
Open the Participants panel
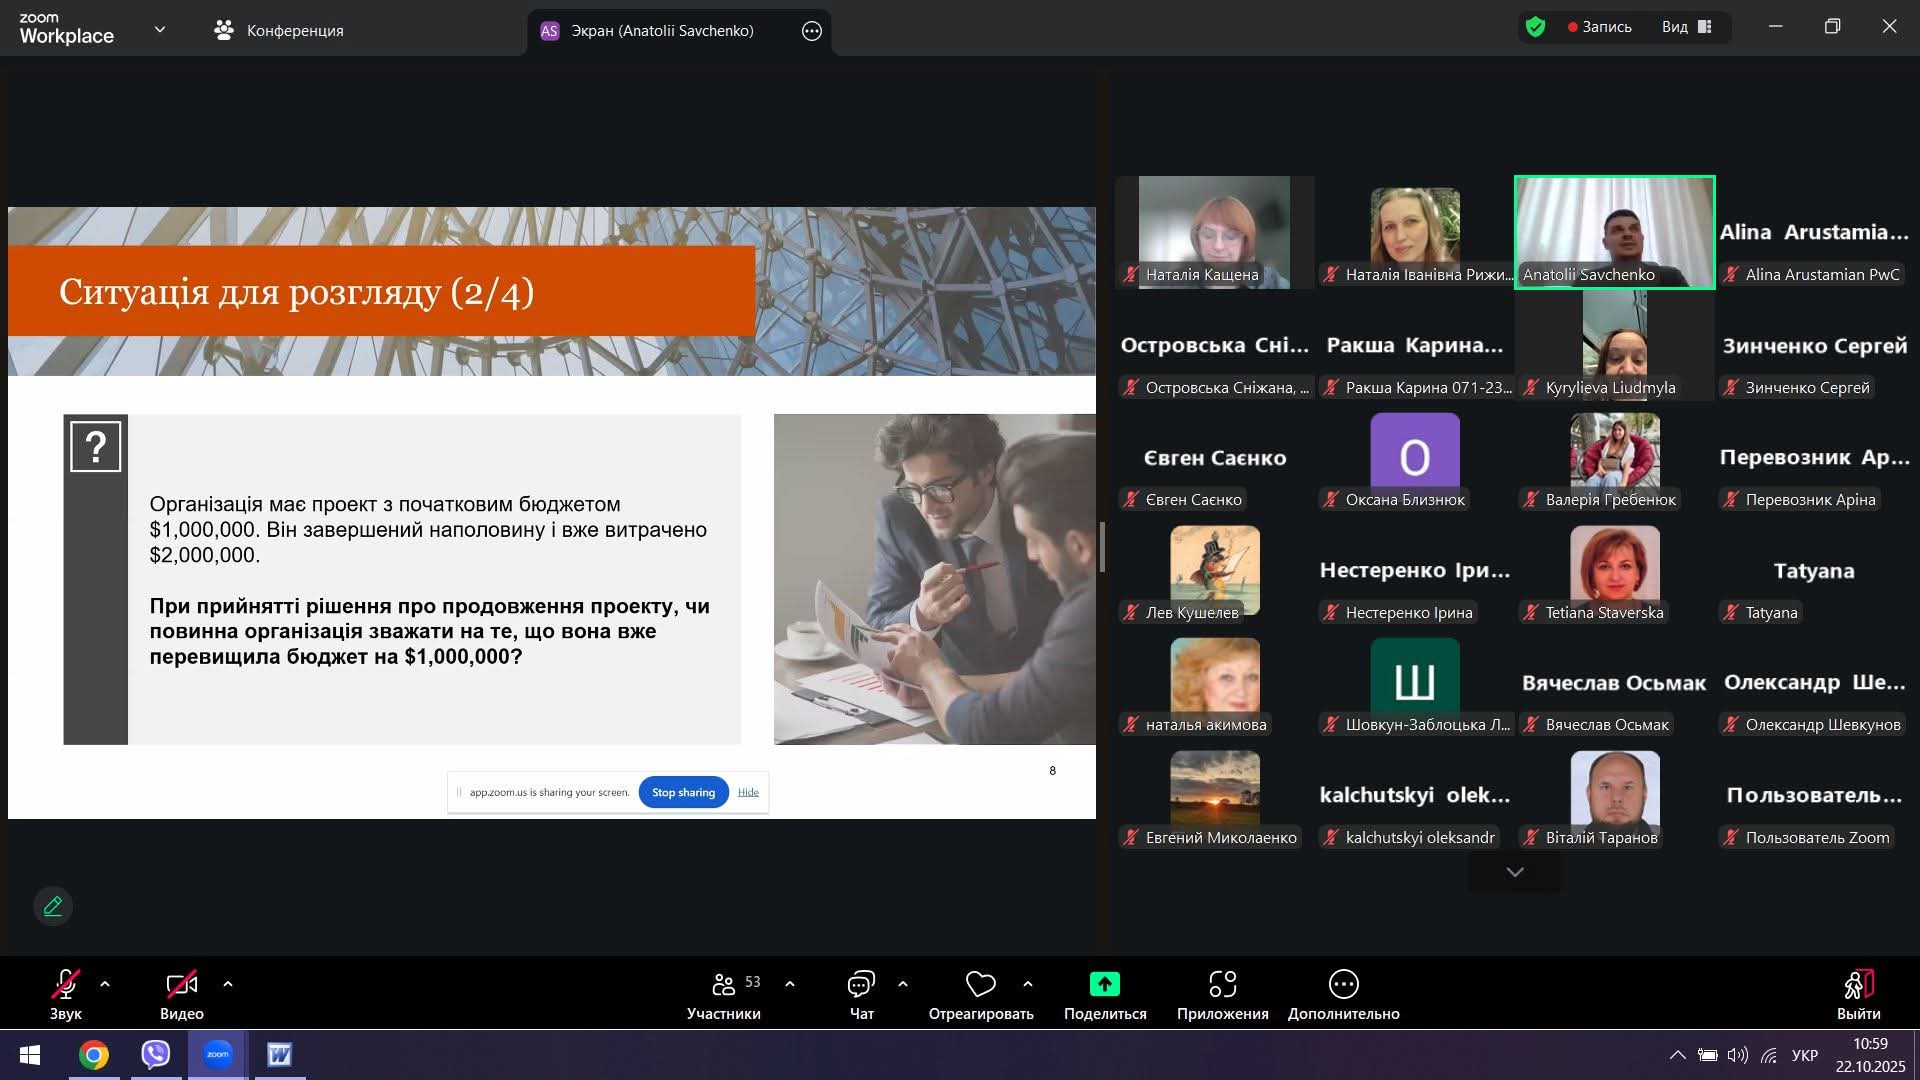click(x=724, y=985)
